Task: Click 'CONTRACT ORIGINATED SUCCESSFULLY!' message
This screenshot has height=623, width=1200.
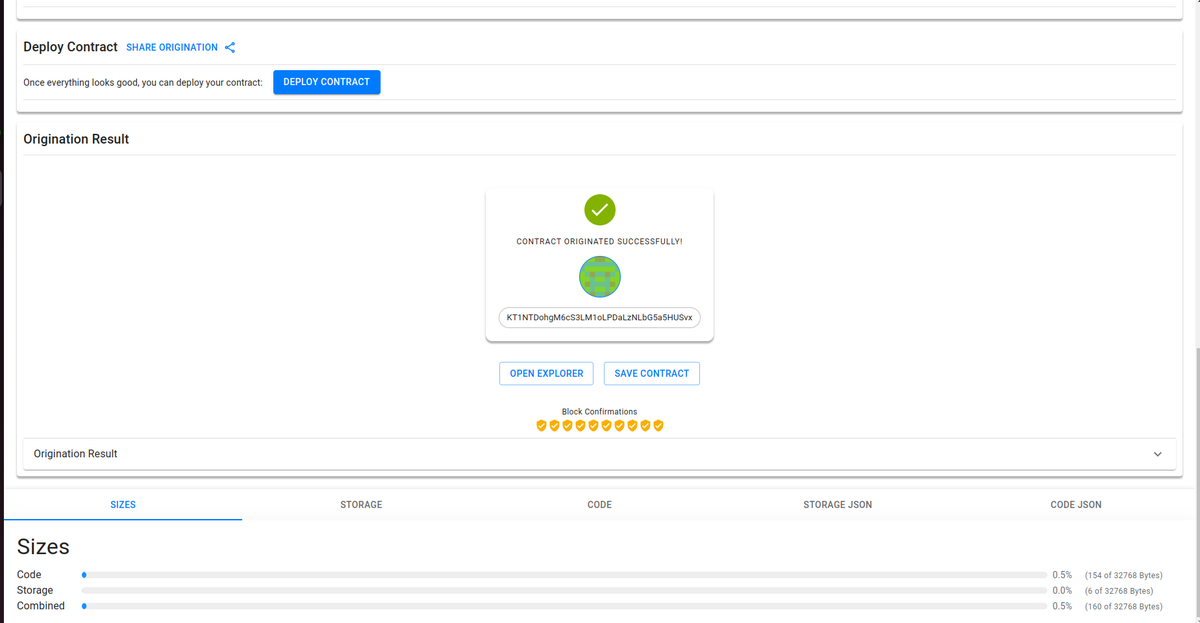Action: click(x=600, y=242)
